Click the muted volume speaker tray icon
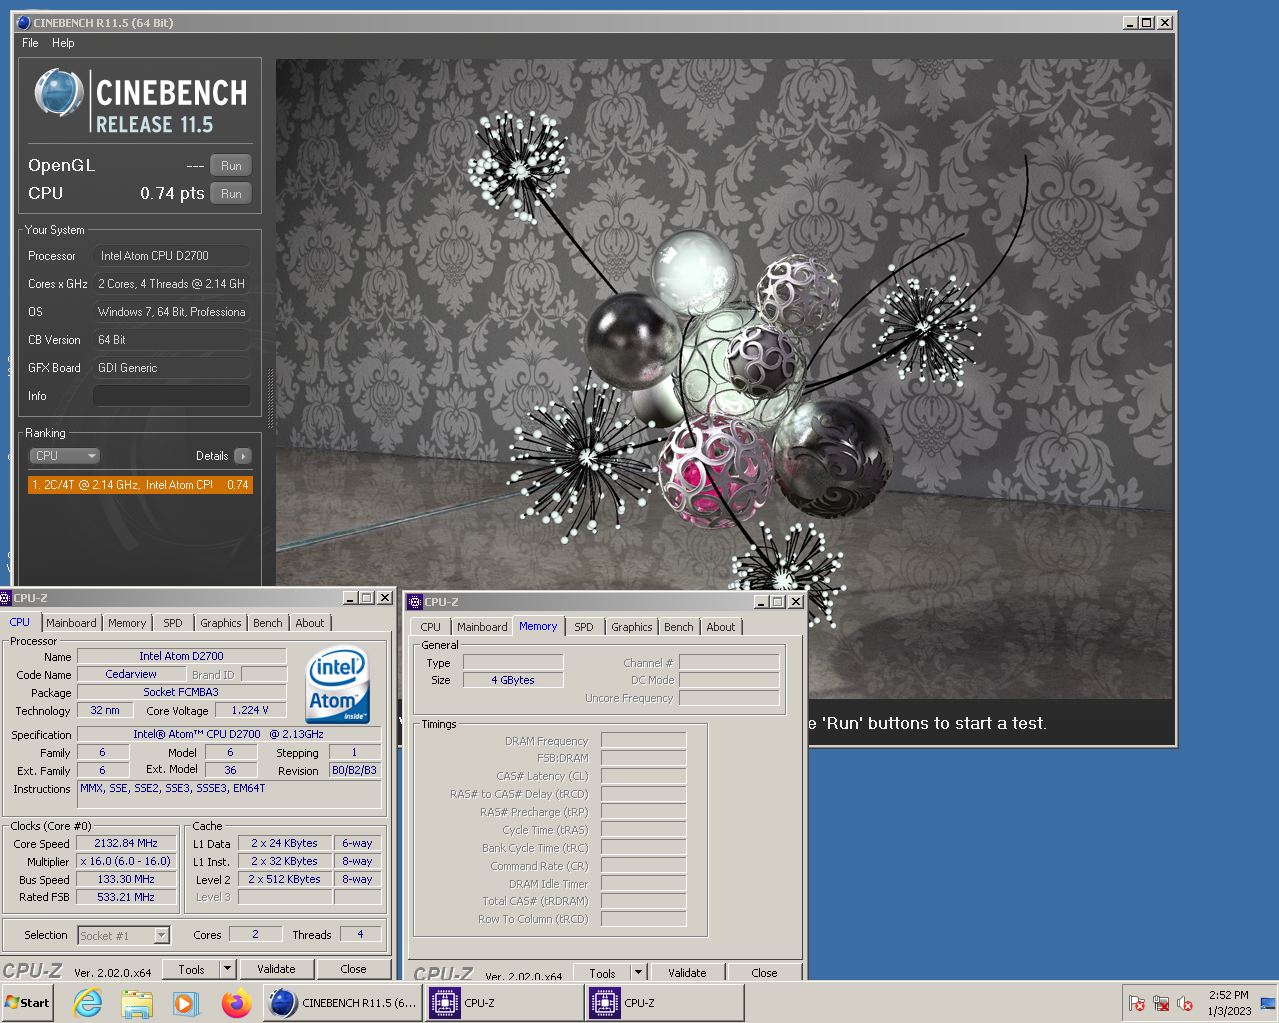The height and width of the screenshot is (1023, 1279). click(x=1185, y=1003)
